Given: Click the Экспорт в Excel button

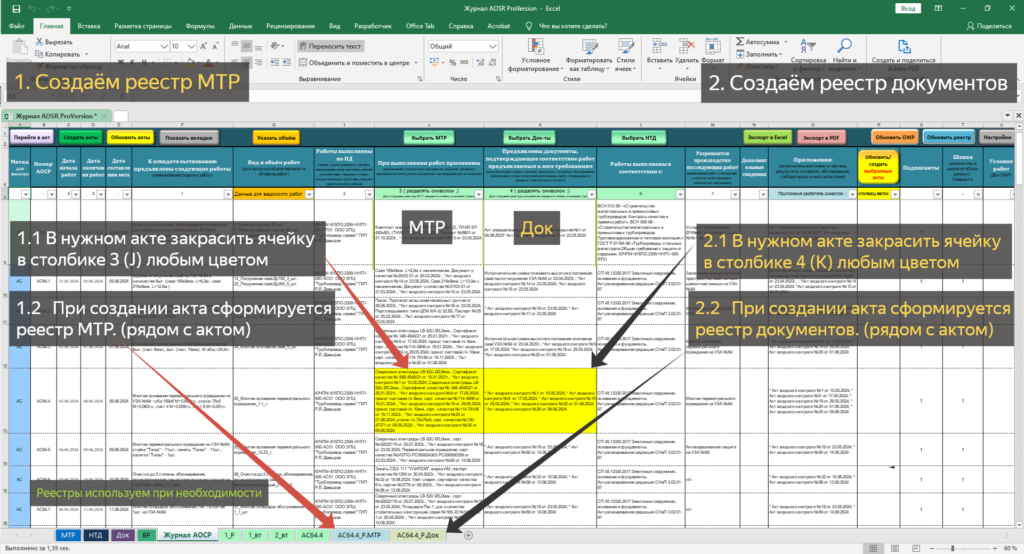Looking at the screenshot, I should point(767,138).
